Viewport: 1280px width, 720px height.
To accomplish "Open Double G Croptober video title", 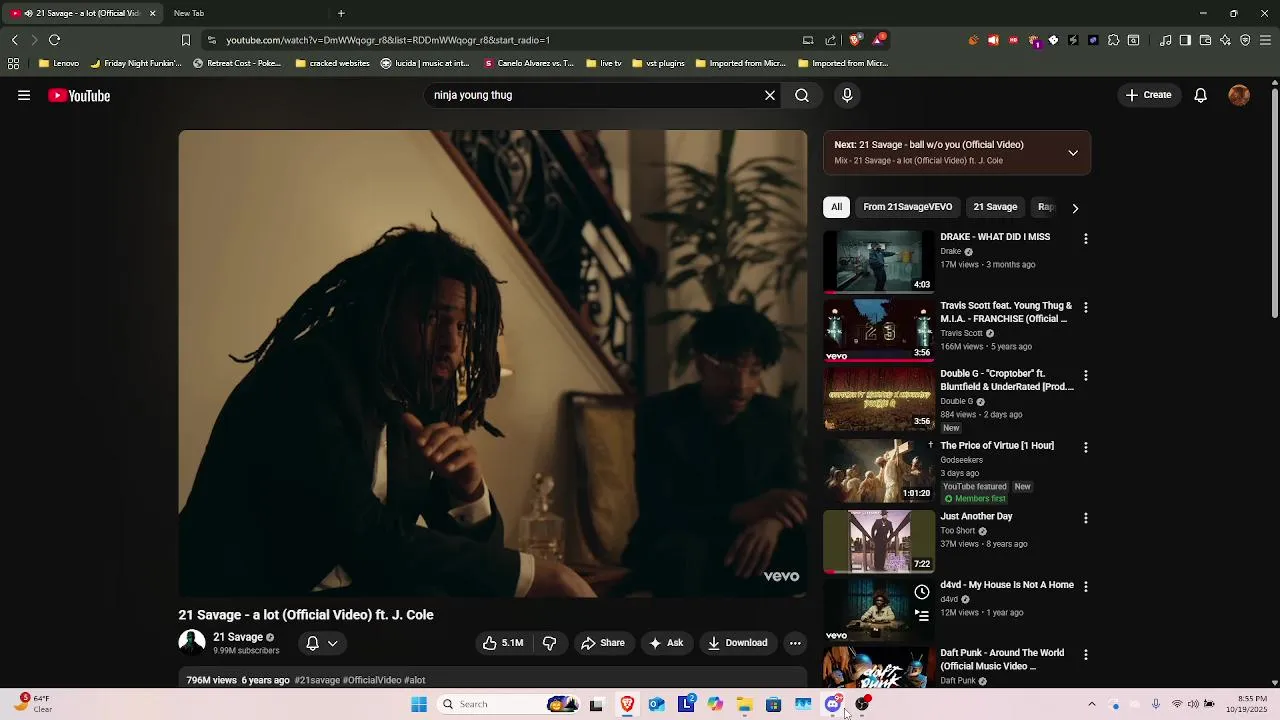I will 1007,380.
